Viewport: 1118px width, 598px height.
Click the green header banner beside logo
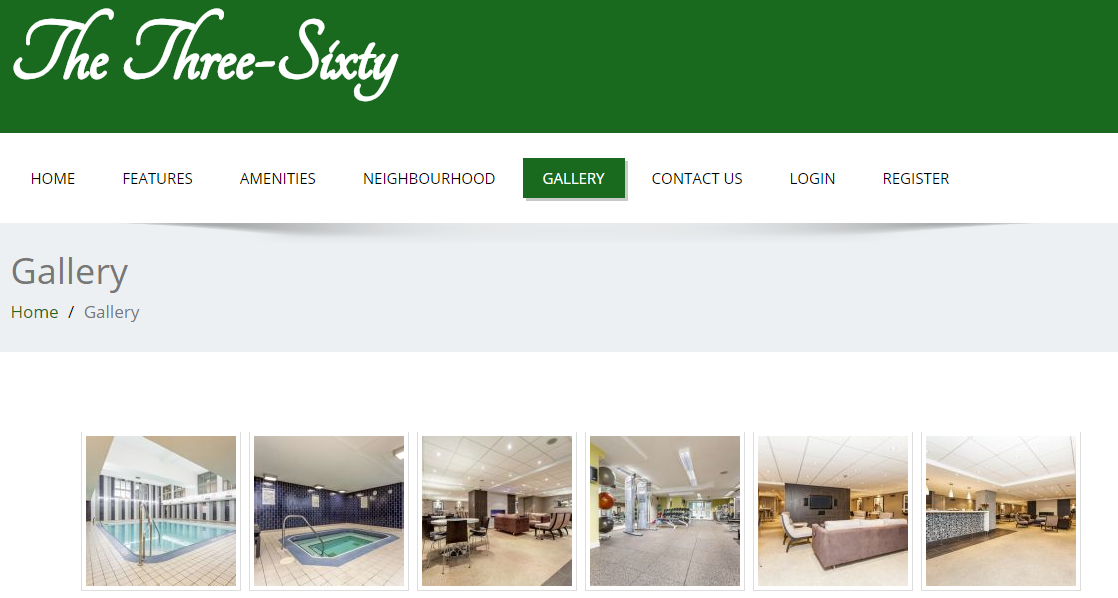coord(756,66)
